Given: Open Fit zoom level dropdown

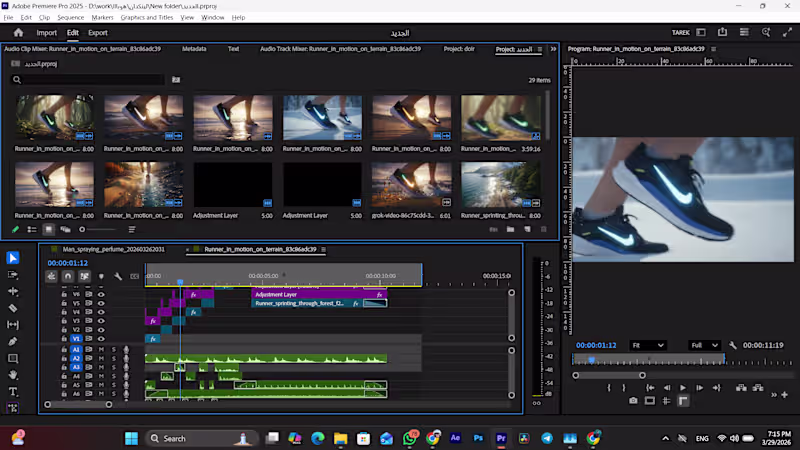Looking at the screenshot, I should tap(648, 345).
